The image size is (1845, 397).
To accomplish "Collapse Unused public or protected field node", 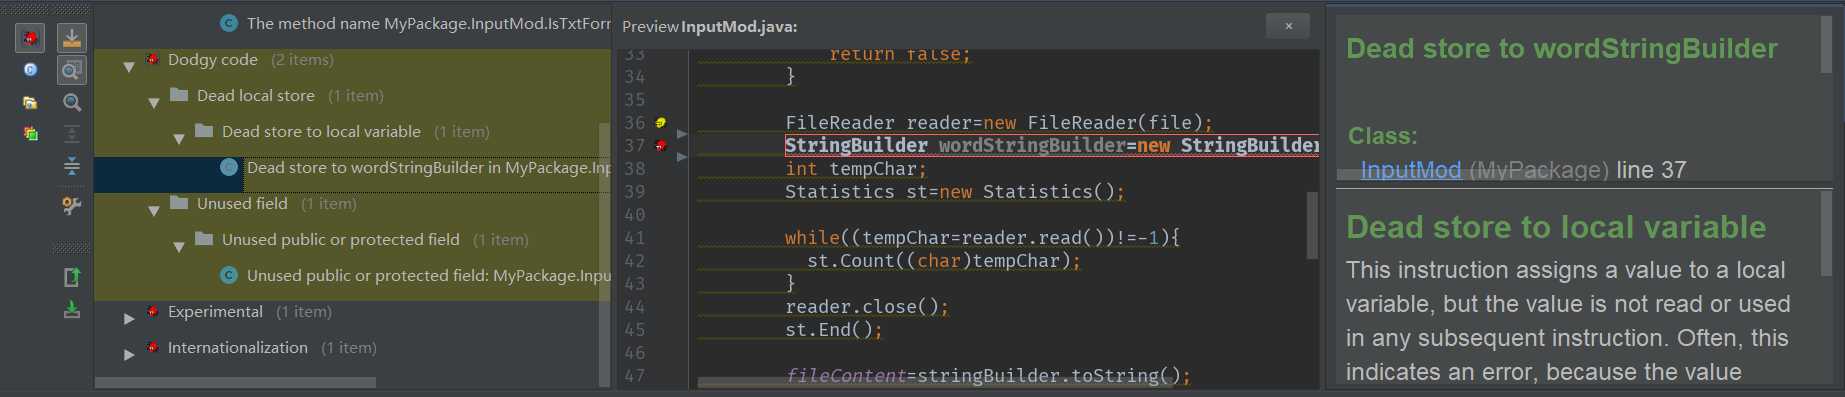I will point(179,247).
